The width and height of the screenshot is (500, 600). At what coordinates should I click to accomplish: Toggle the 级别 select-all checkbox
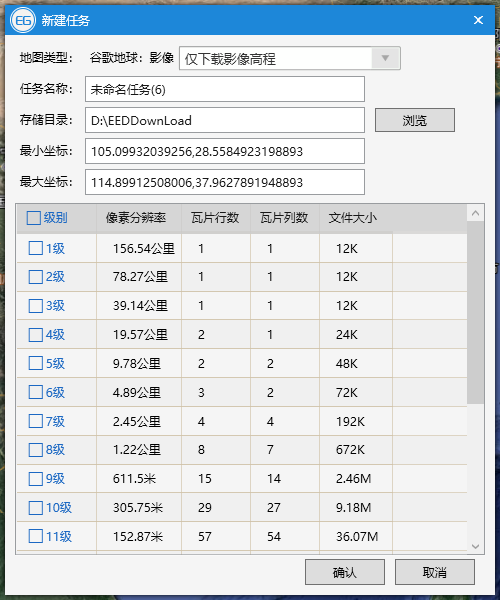pyautogui.click(x=34, y=218)
